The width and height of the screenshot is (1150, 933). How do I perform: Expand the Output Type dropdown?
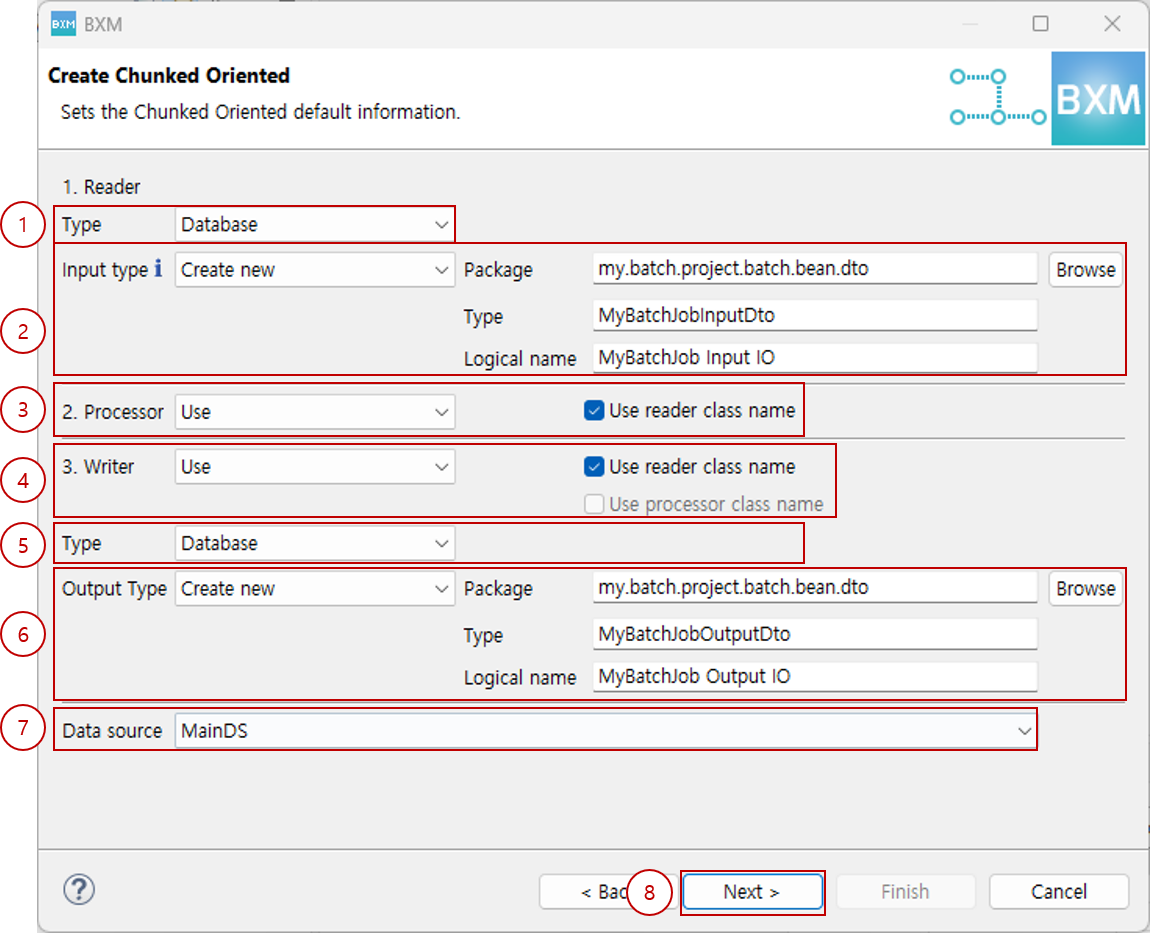click(315, 589)
